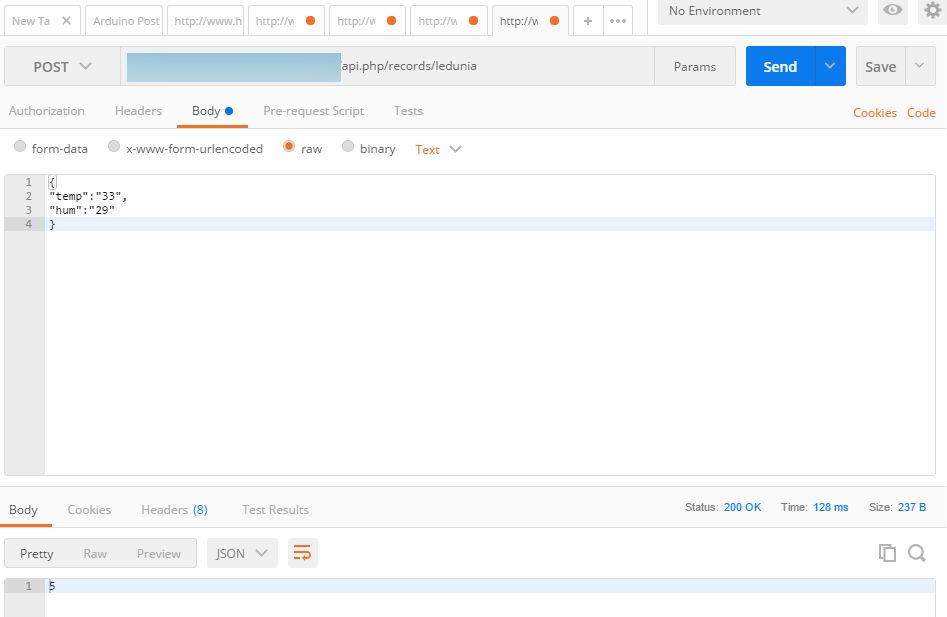The width and height of the screenshot is (947, 617).
Task: Open the Pre-request Script tab
Action: (313, 110)
